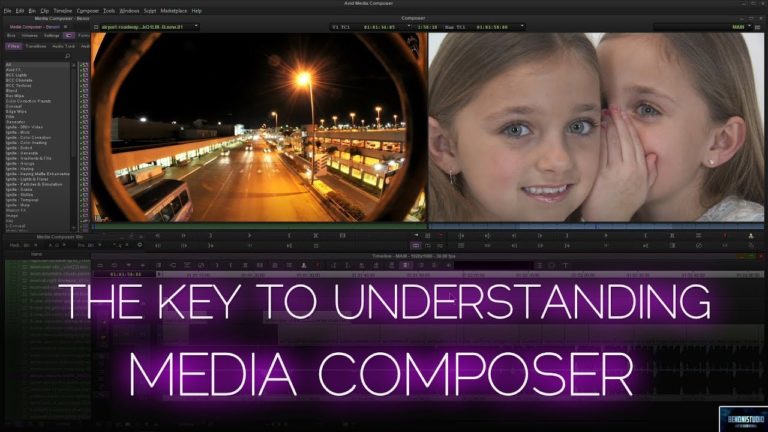Screen dimensions: 768x432
Task: Select the All effects category
Action: [x=37, y=65]
